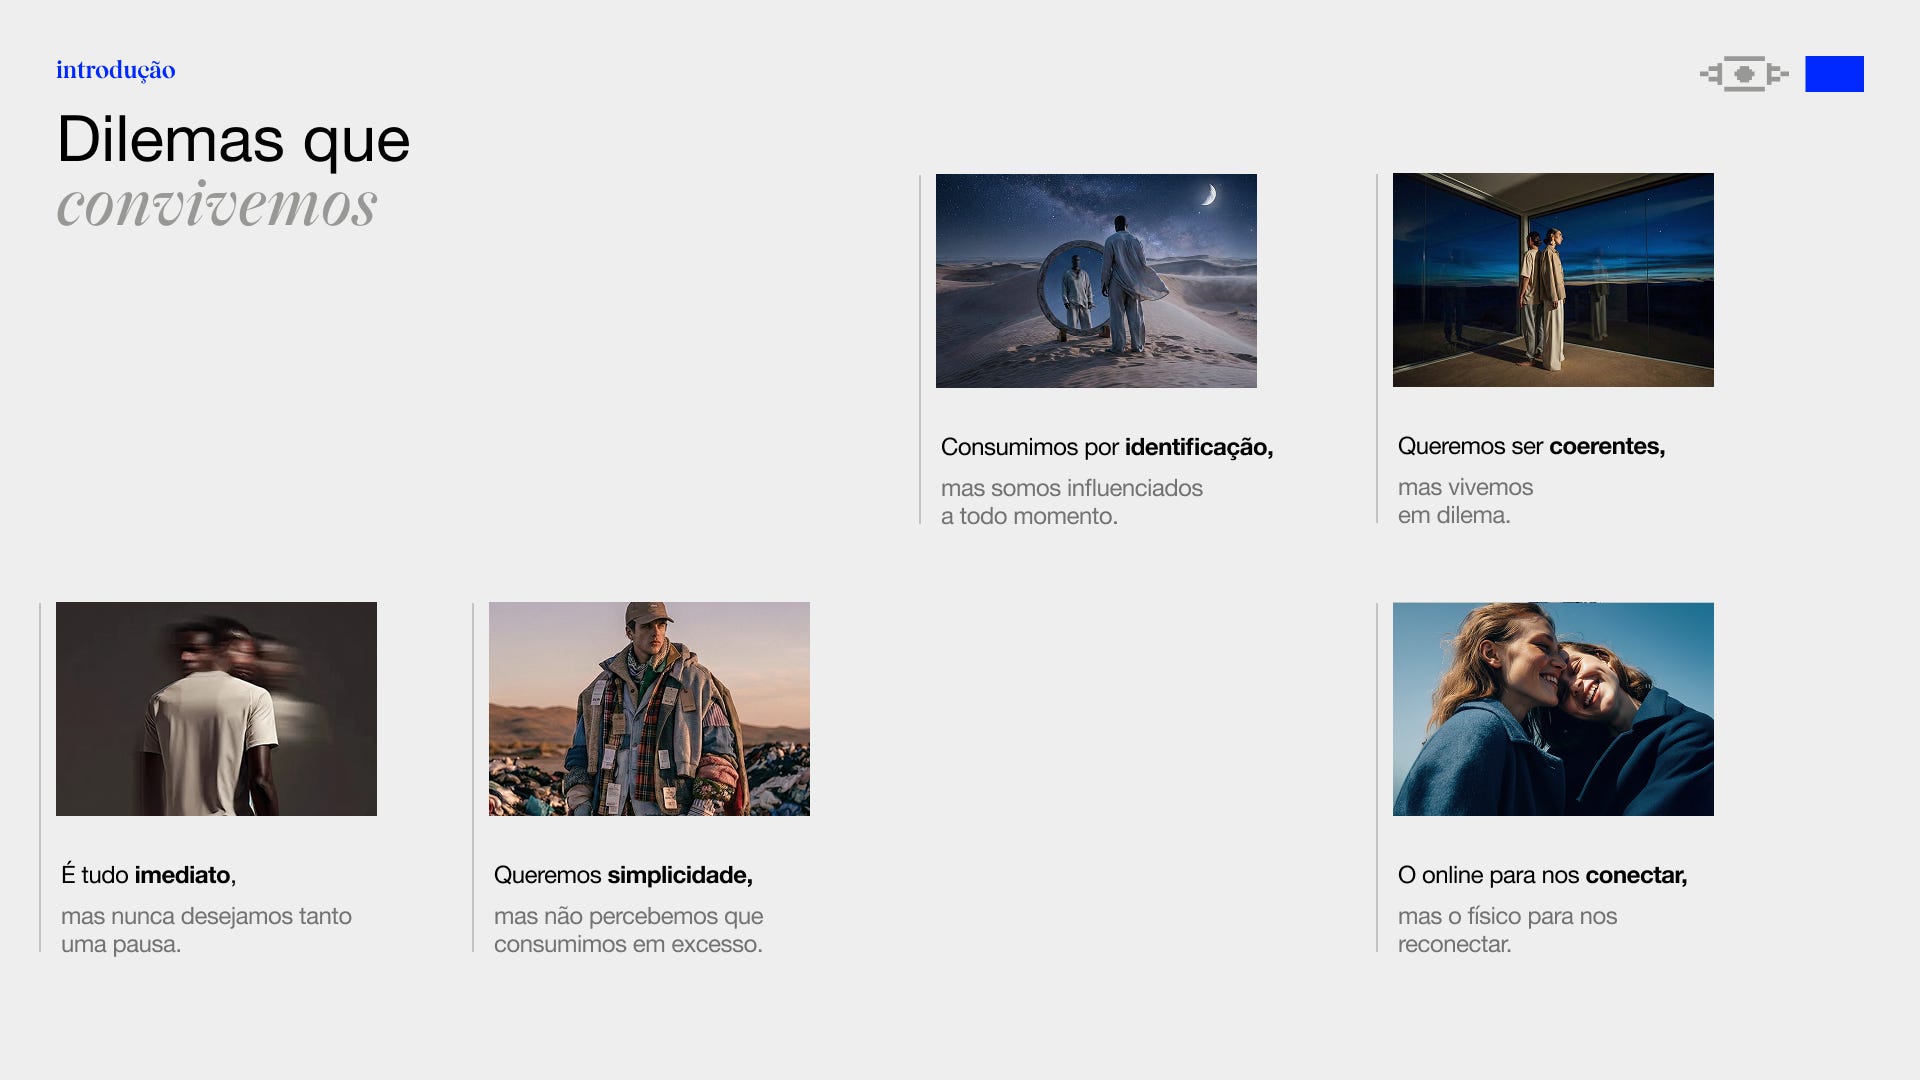Open the glass room reflection photo
The image size is (1920, 1080).
pos(1553,280)
